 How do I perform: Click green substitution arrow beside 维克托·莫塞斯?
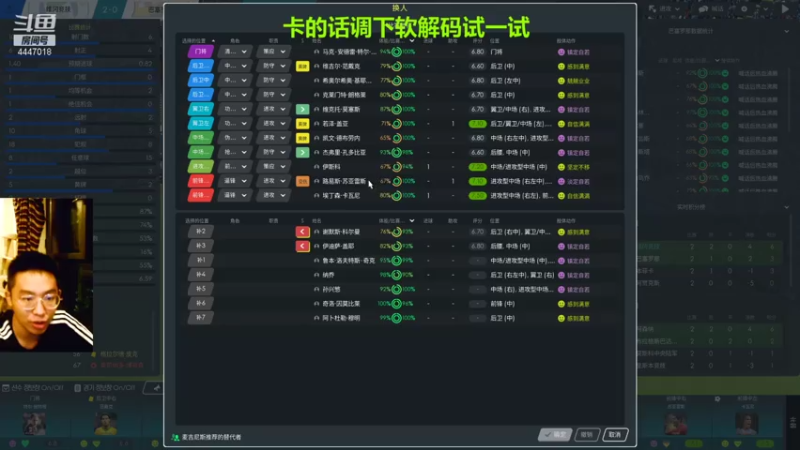point(302,109)
